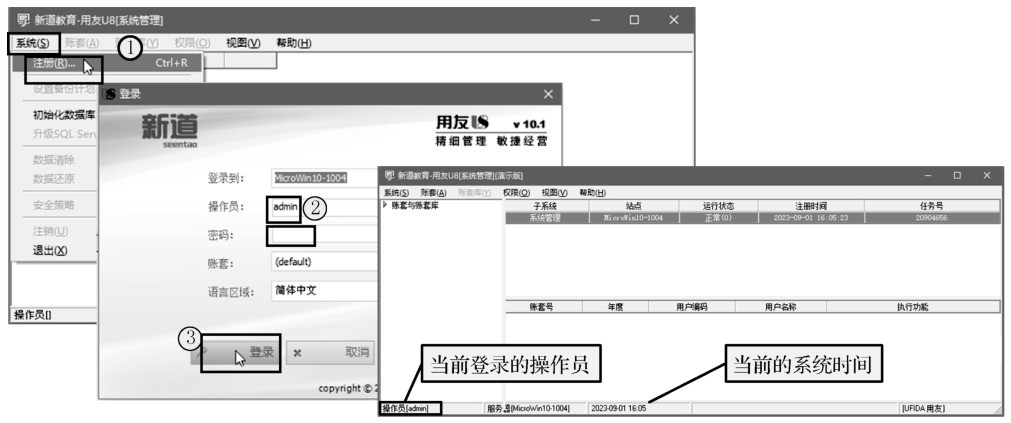This screenshot has width=1011, height=423.
Task: Click app icon in 演示版 window title bar
Action: [389, 175]
